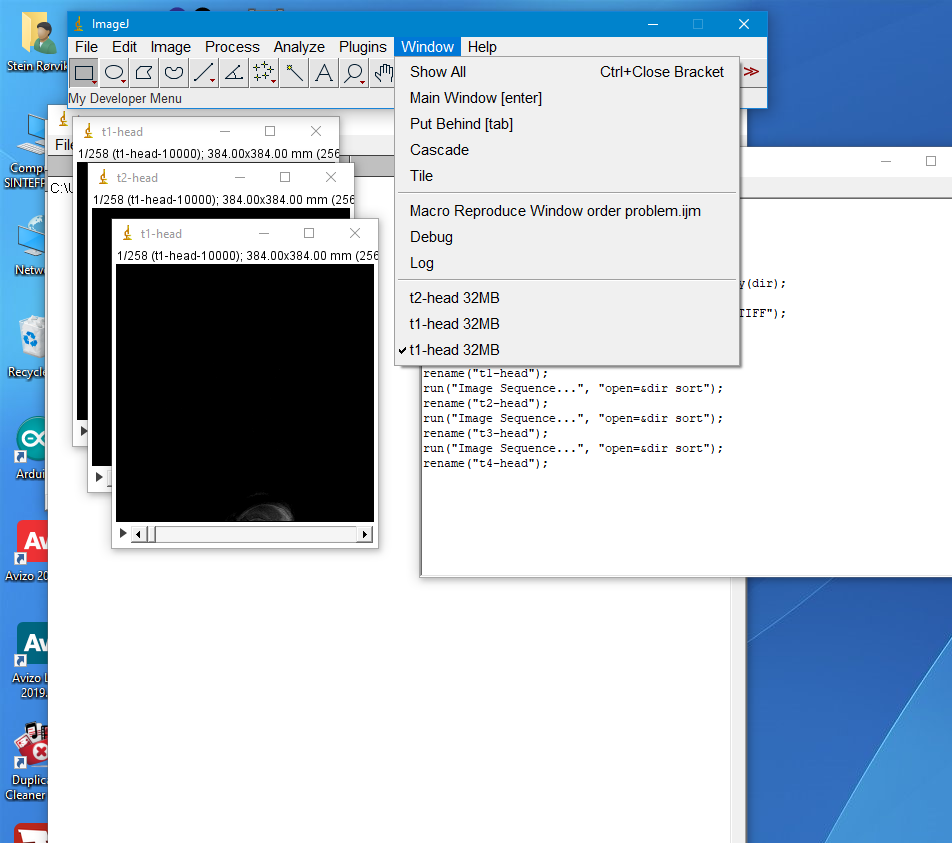Choose Cascade from the Window menu
952x843 pixels.
439,150
